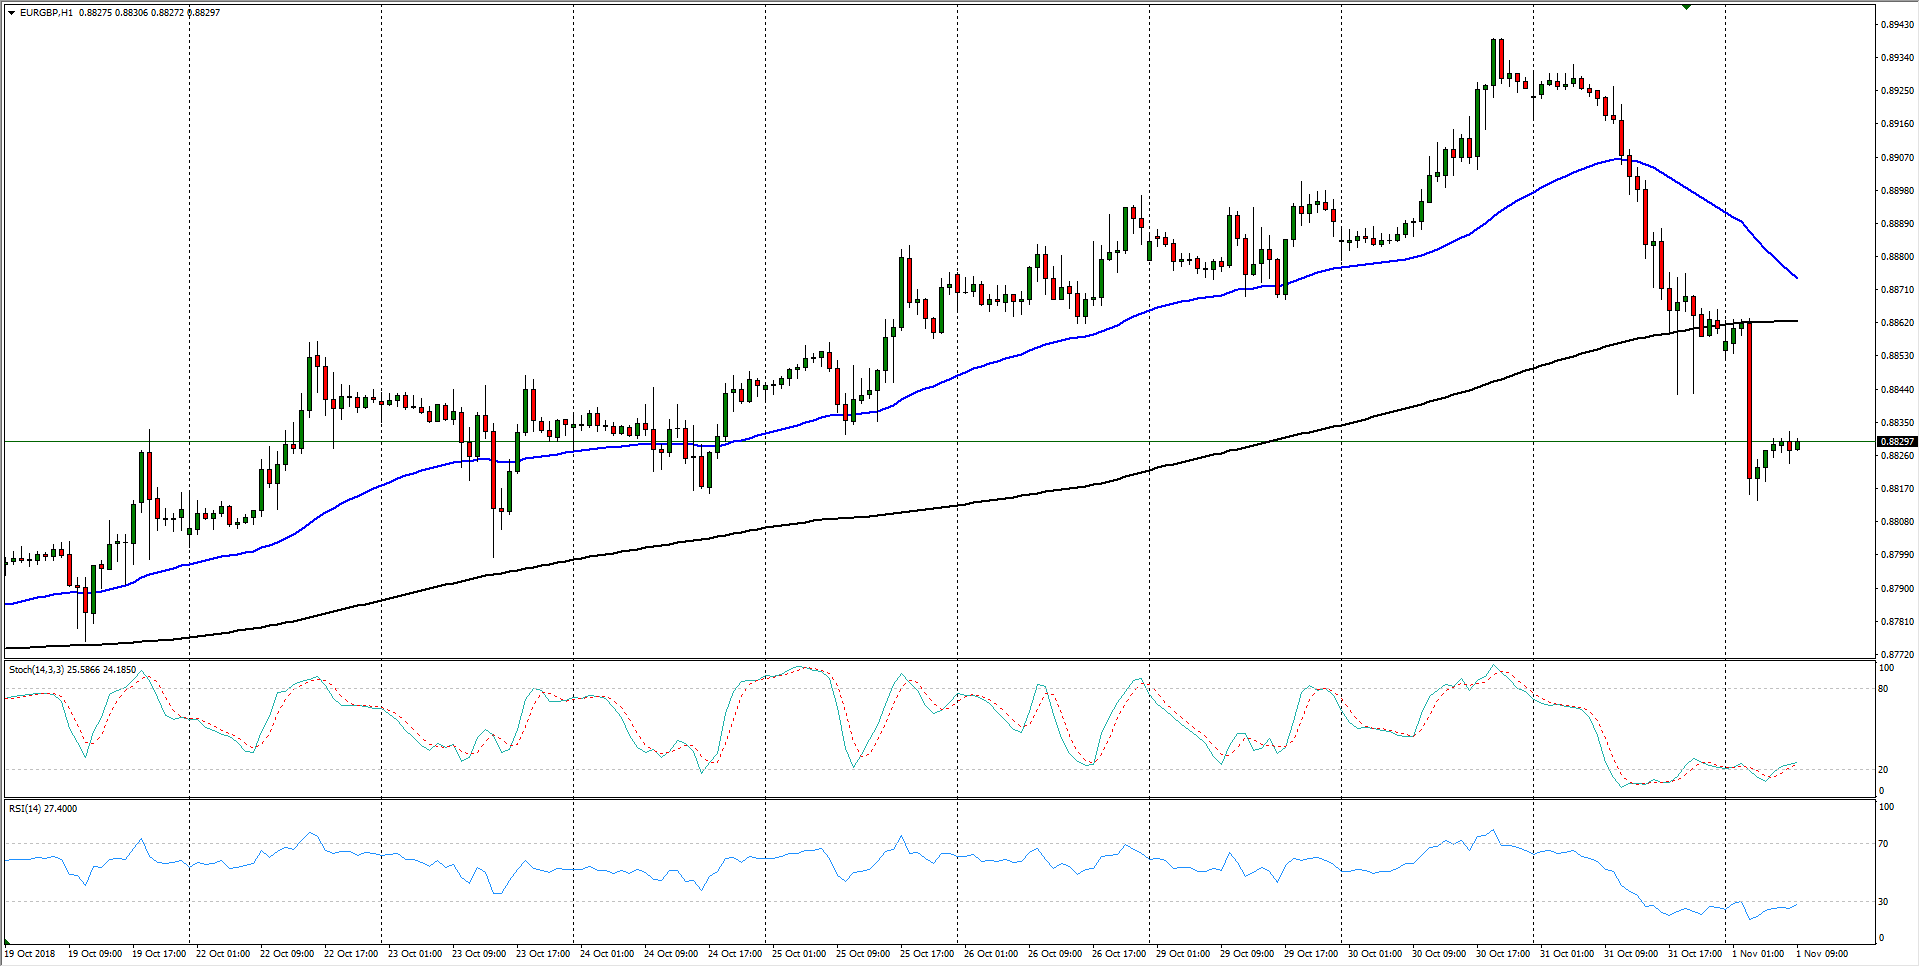
Task: Click the 19 Oct 2018 date label
Action: (x=31, y=954)
